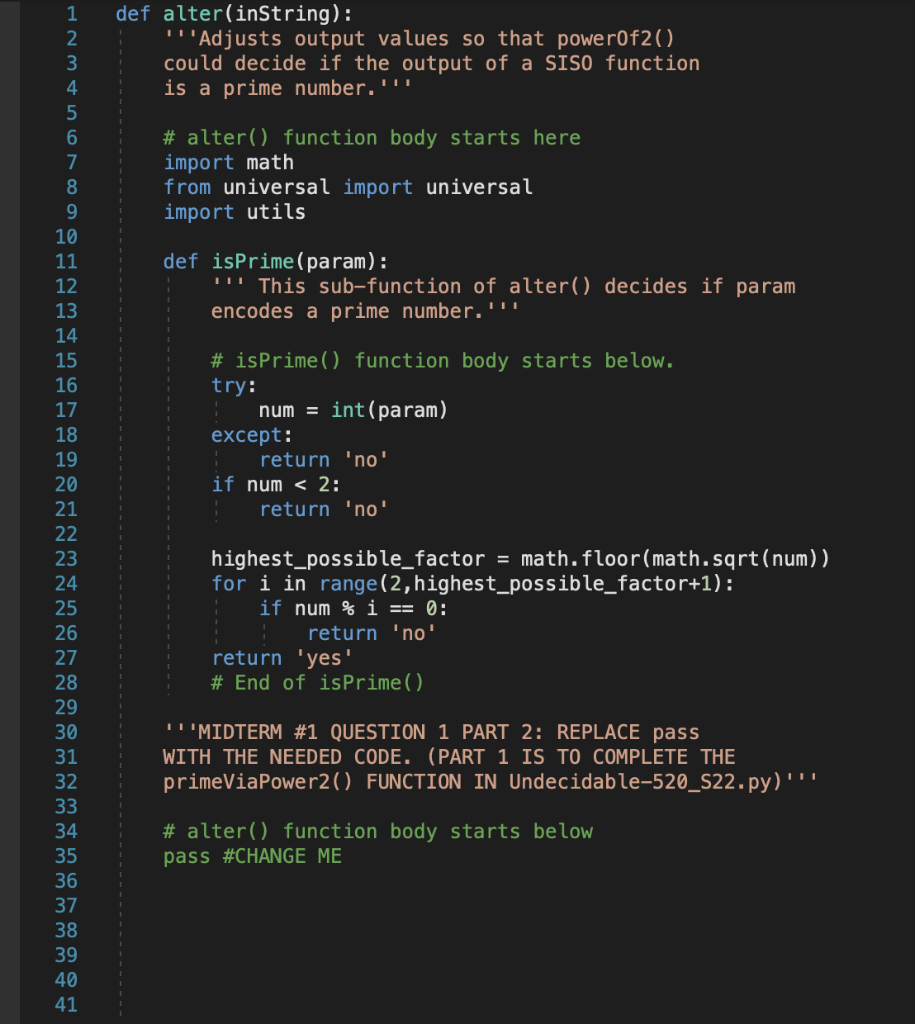Click the isPrime function definition name
Screen dimensions: 915x1024
pyautogui.click(x=253, y=262)
